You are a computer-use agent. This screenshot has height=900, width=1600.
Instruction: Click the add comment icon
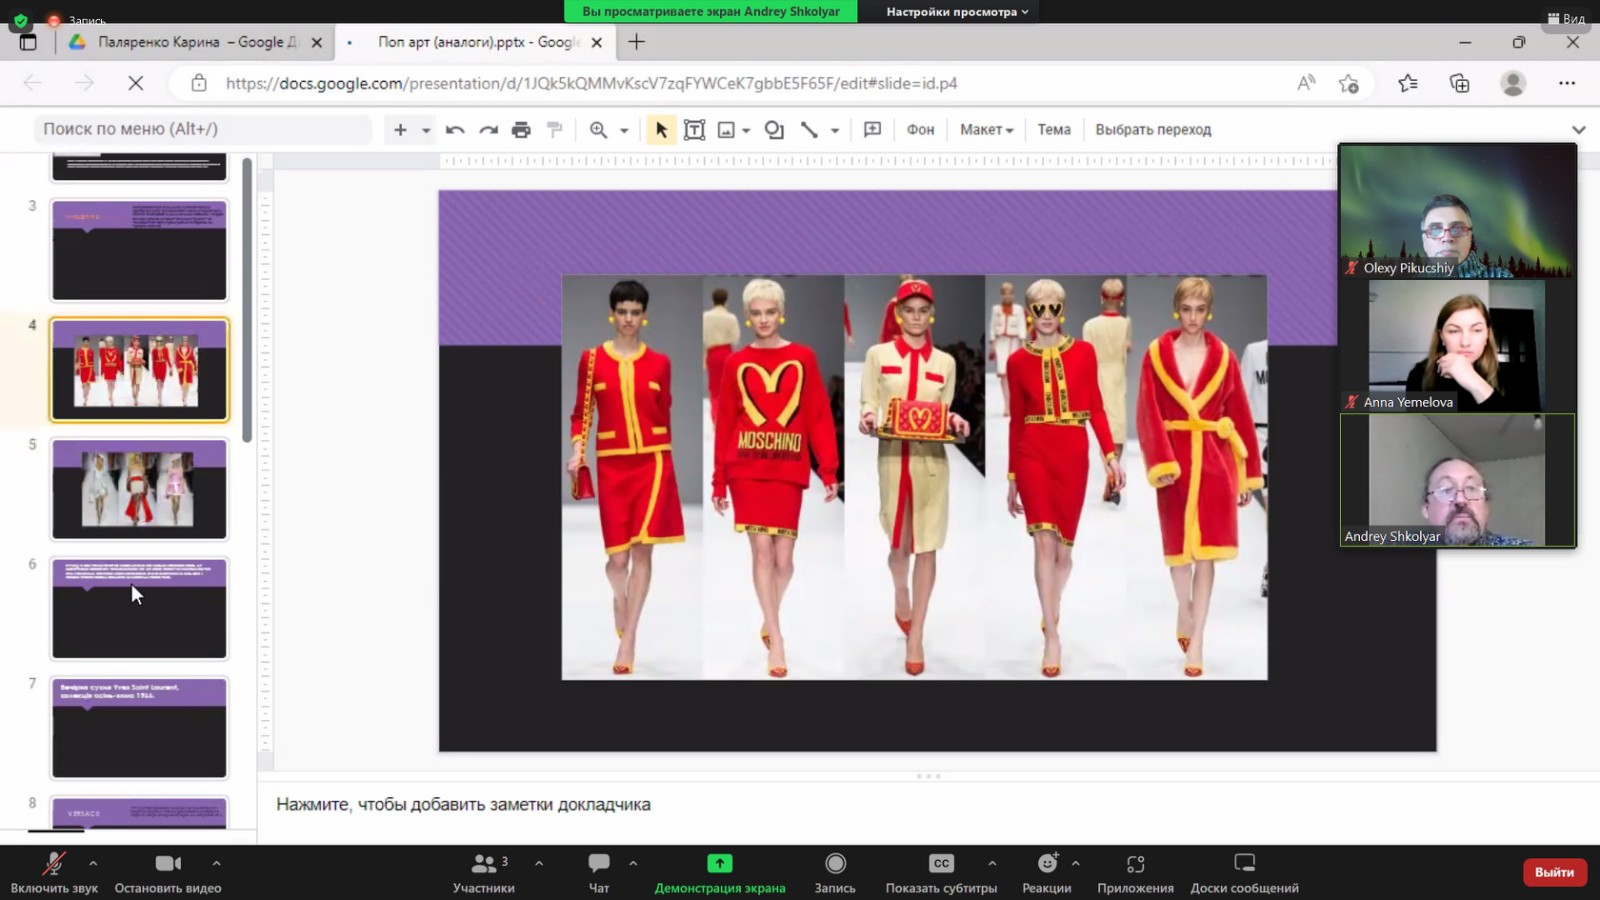(x=872, y=129)
